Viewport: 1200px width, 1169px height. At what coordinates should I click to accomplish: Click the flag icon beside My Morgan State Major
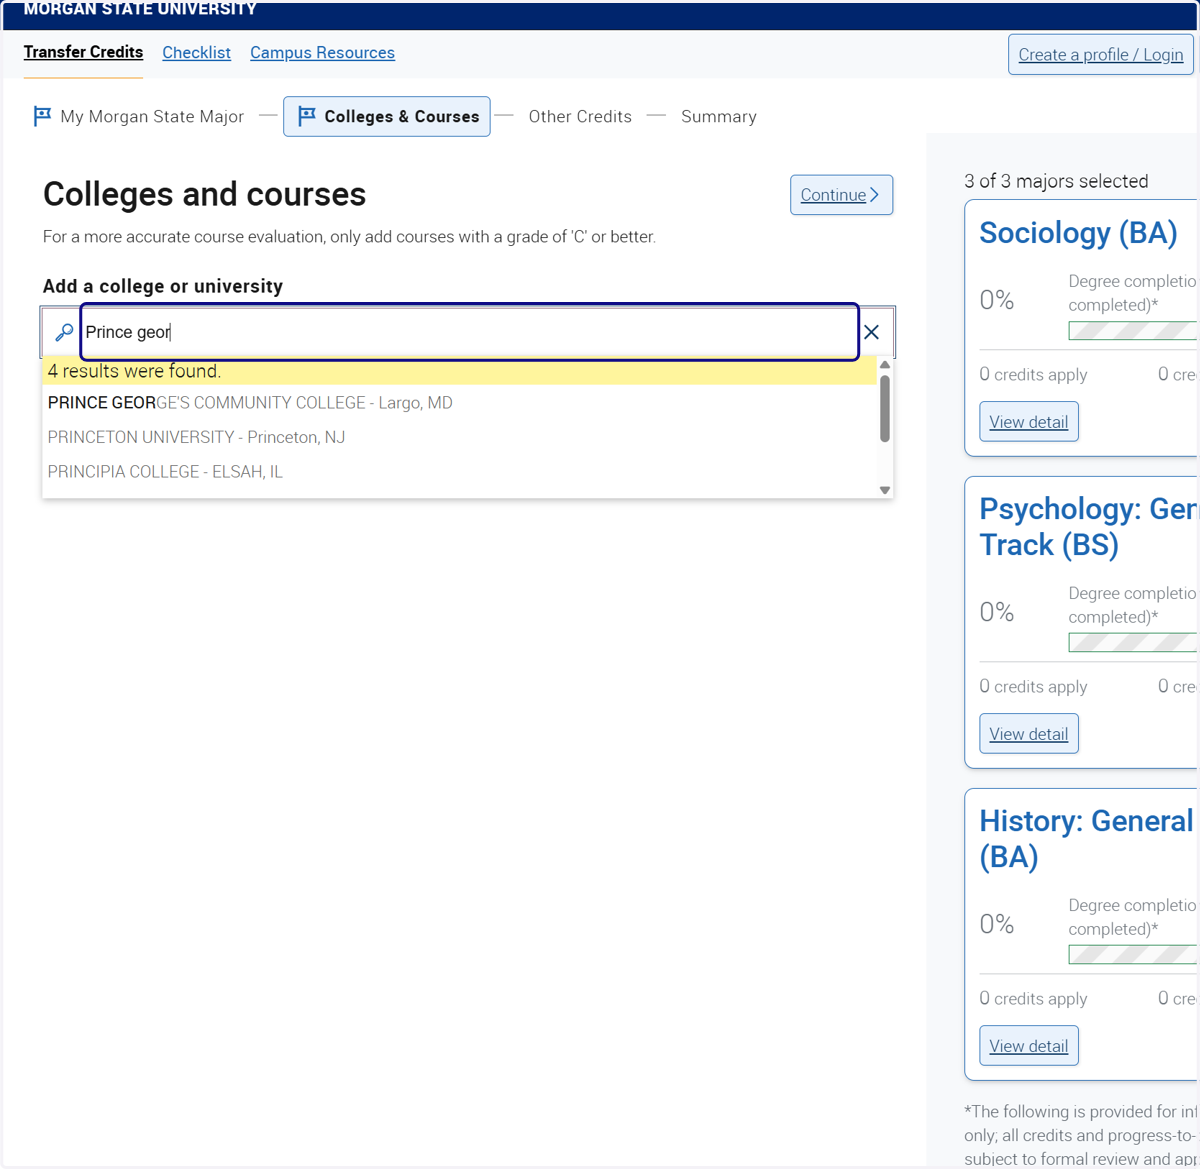pos(42,116)
